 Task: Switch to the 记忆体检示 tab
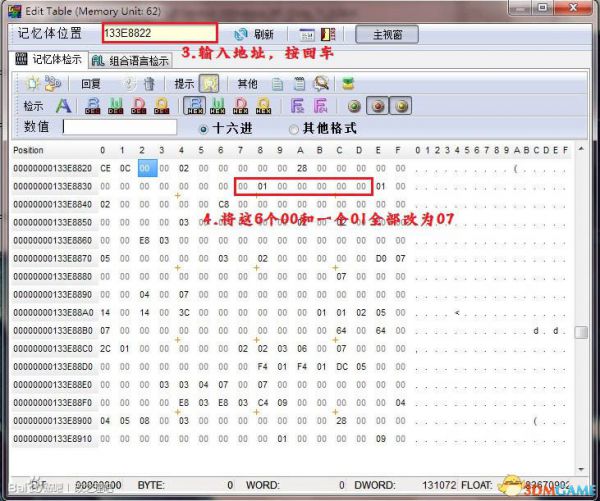50,60
